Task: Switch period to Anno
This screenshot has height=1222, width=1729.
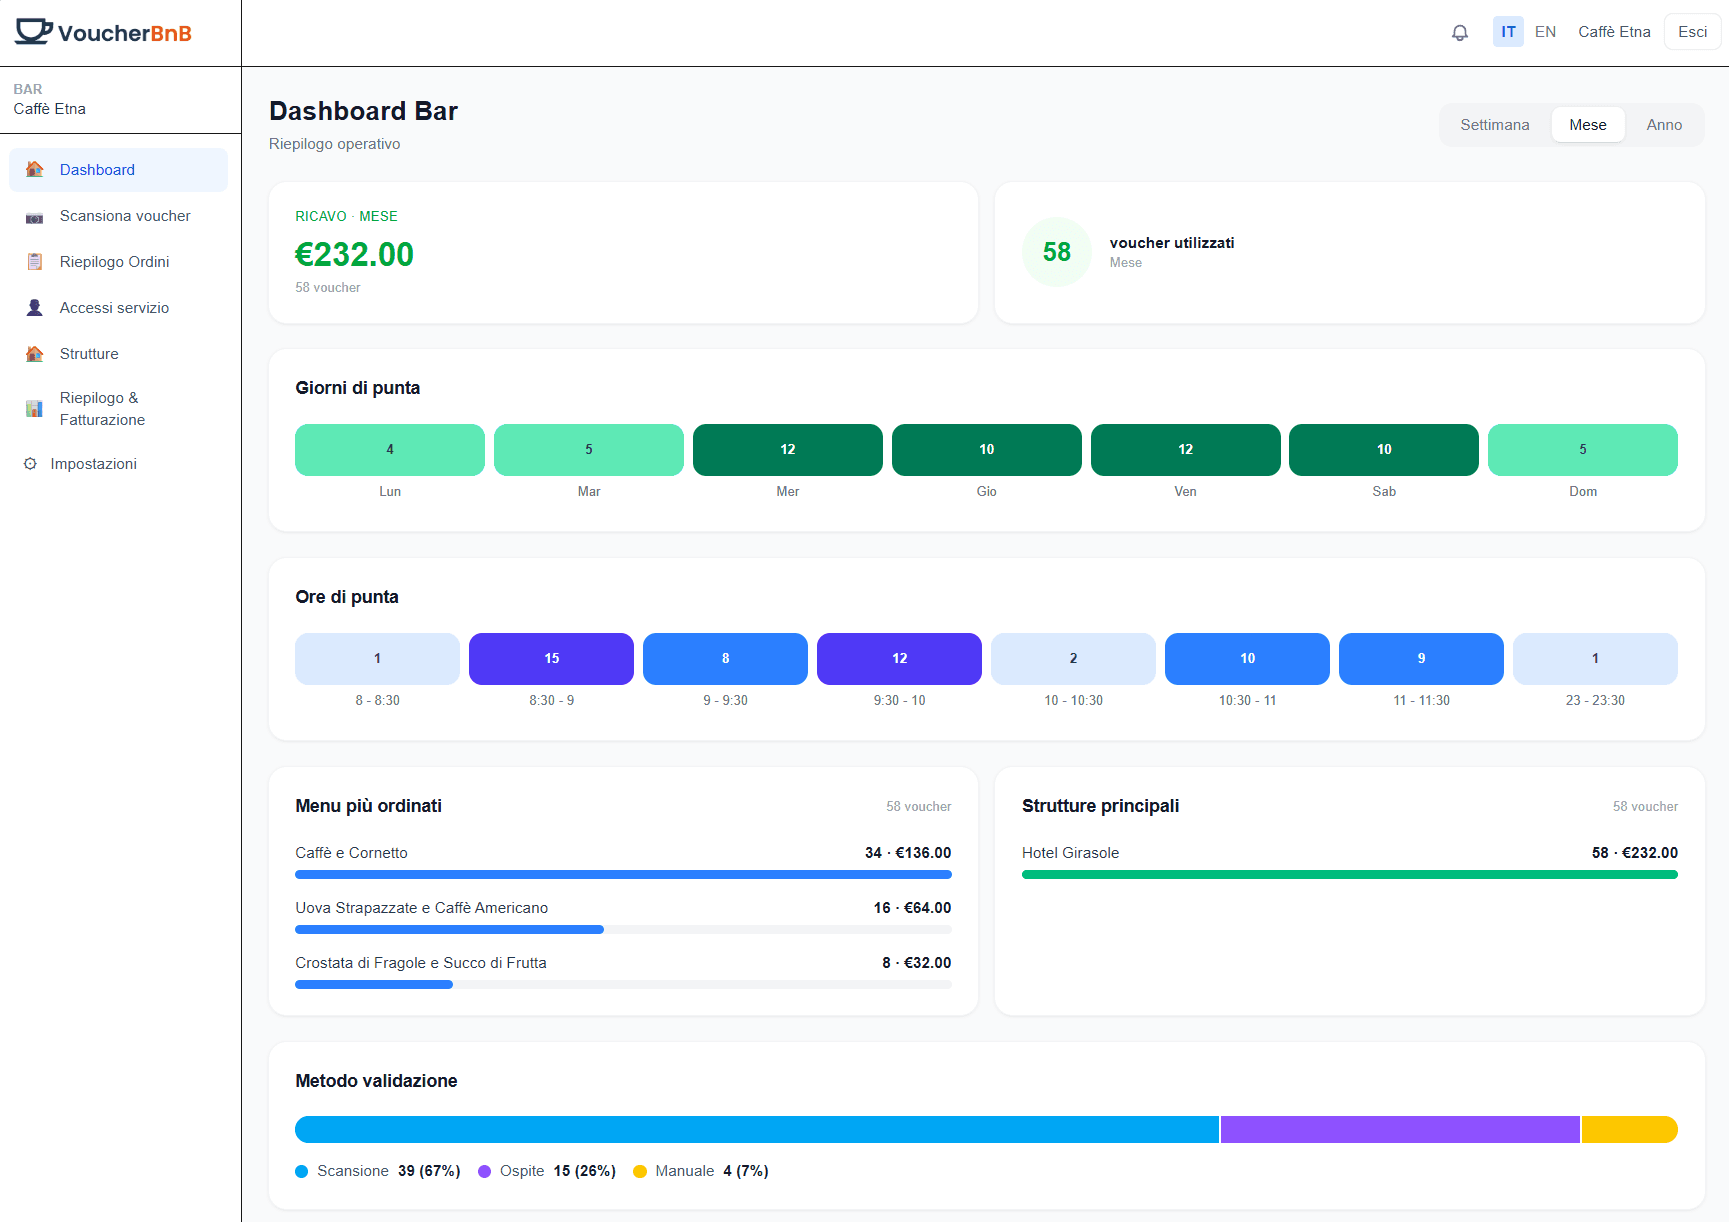Action: point(1664,125)
